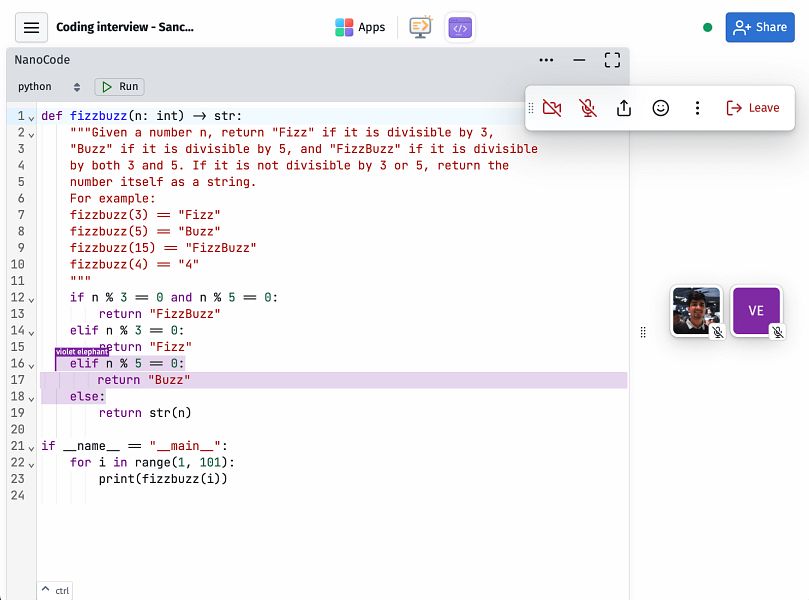Expand the ctrl shortcuts panel
The image size is (809, 600).
click(x=55, y=590)
